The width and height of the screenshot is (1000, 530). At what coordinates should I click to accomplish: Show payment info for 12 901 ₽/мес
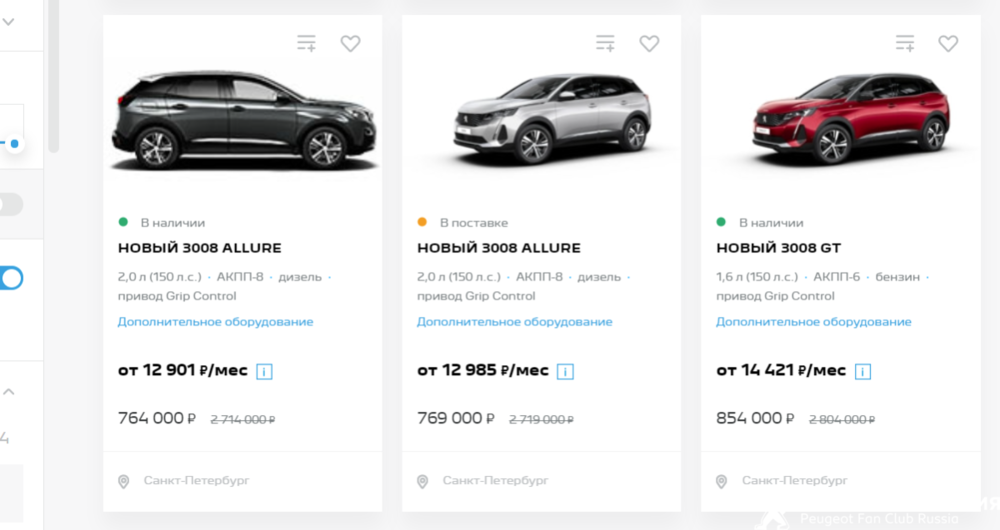click(x=265, y=371)
